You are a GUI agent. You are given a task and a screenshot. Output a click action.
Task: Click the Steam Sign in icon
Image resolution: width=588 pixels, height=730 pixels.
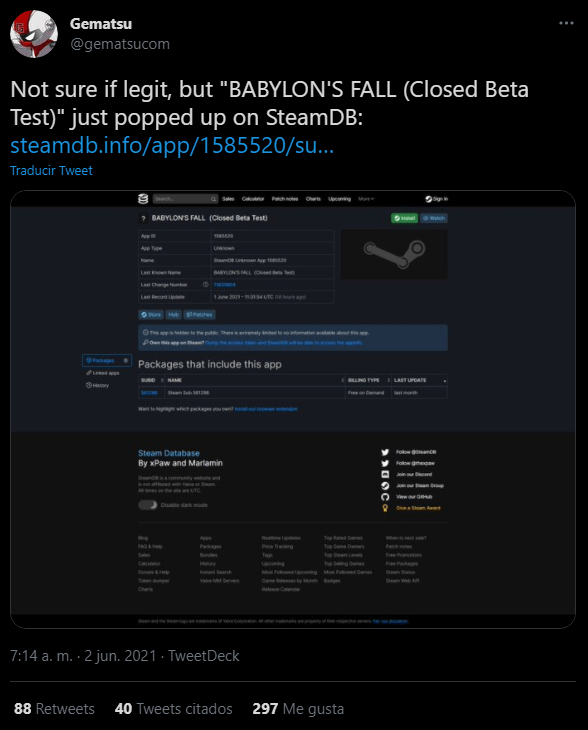(429, 199)
